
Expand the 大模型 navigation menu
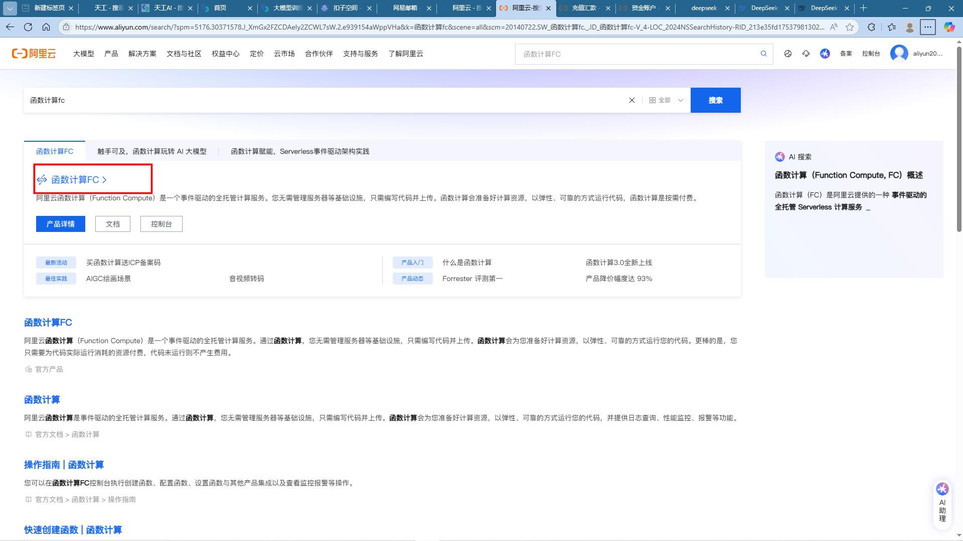point(84,53)
